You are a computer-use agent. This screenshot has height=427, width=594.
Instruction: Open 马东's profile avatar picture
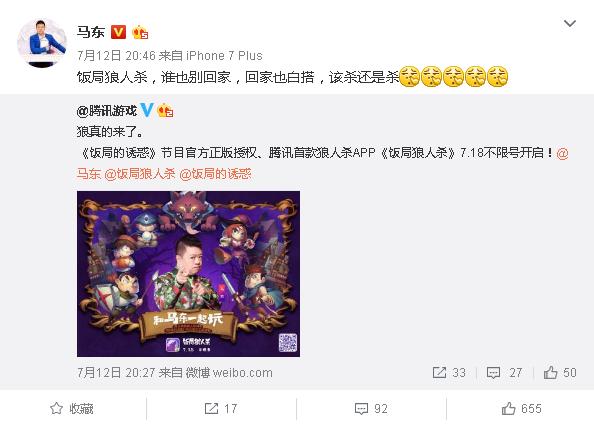42,42
